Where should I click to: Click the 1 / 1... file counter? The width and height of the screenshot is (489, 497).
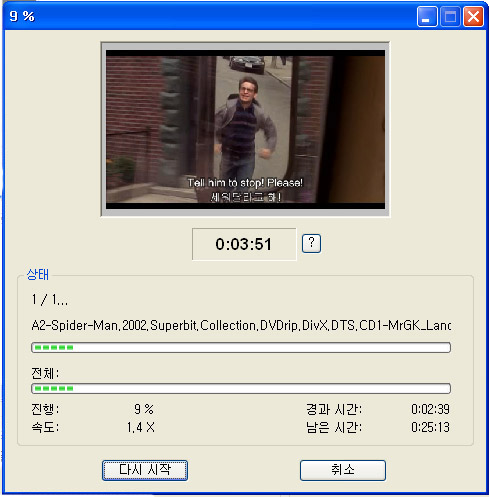50,300
